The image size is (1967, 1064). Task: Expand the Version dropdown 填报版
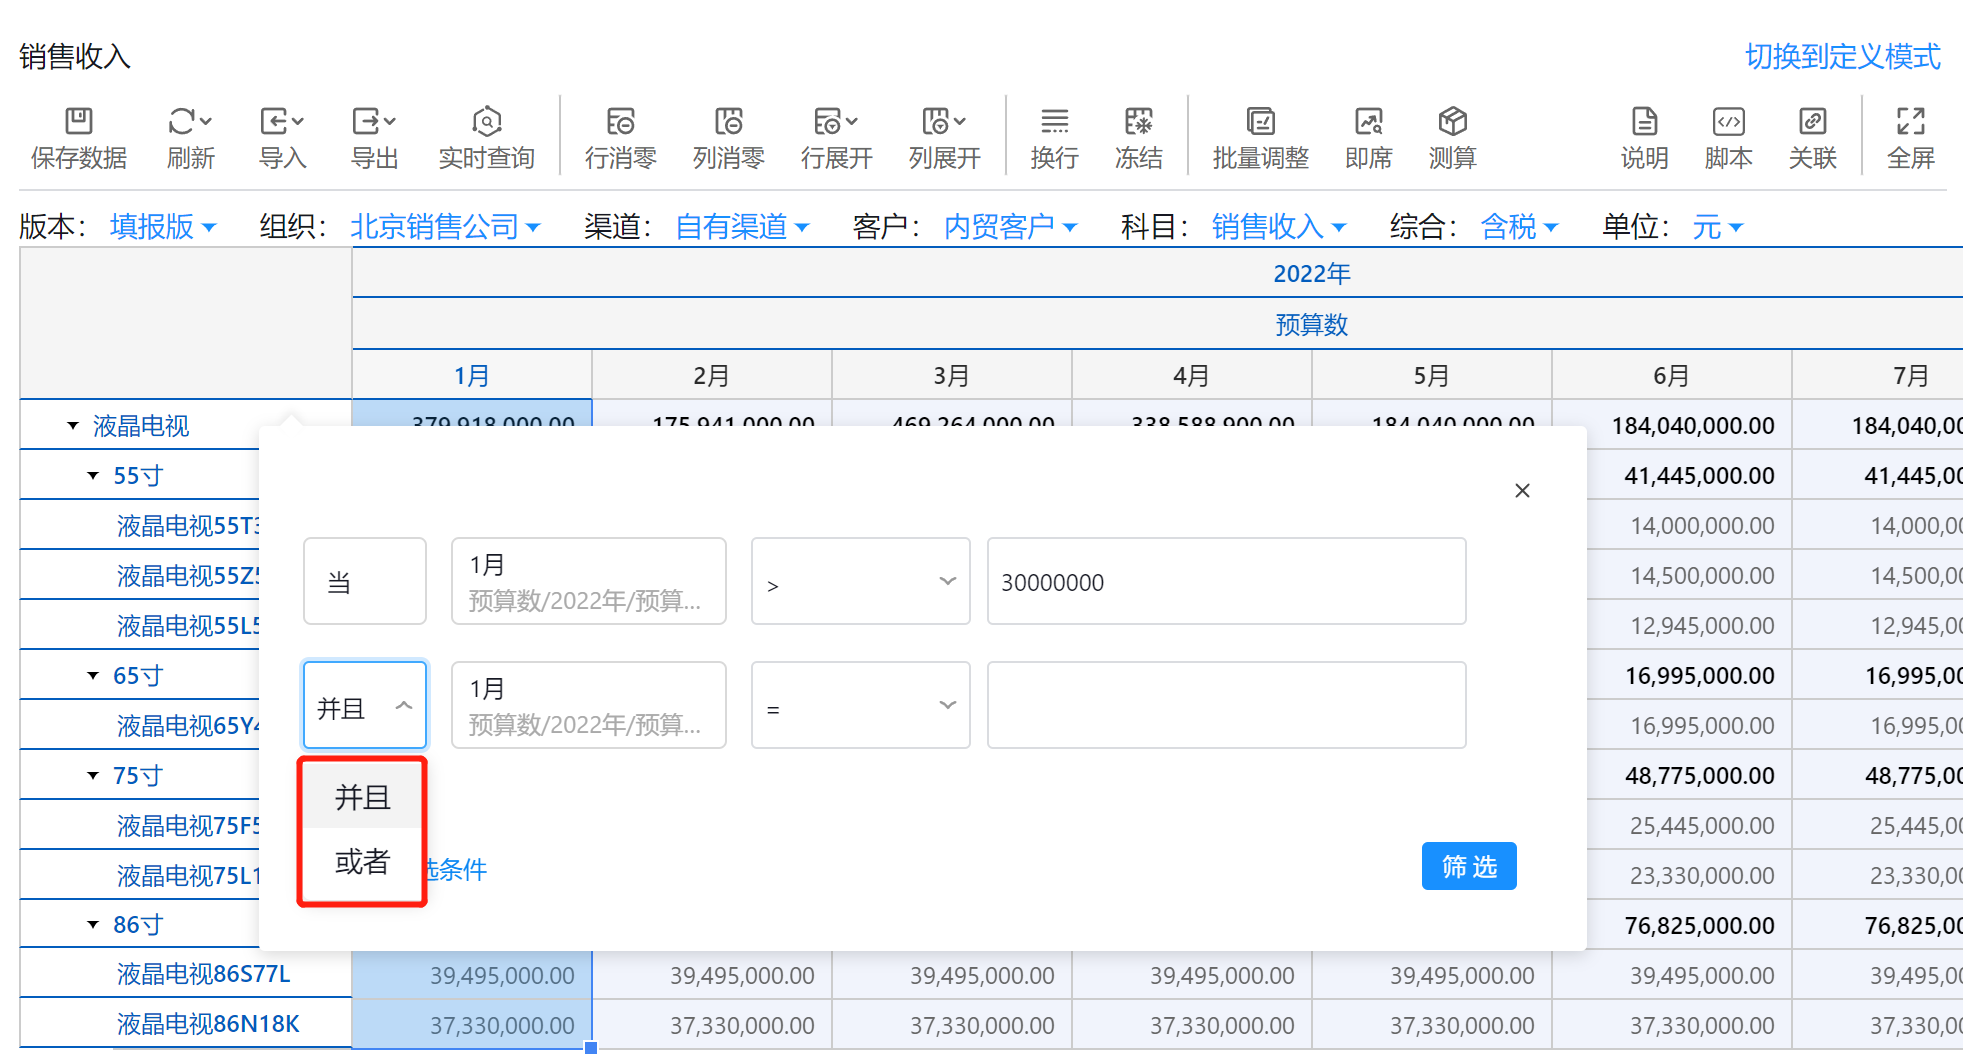[163, 227]
